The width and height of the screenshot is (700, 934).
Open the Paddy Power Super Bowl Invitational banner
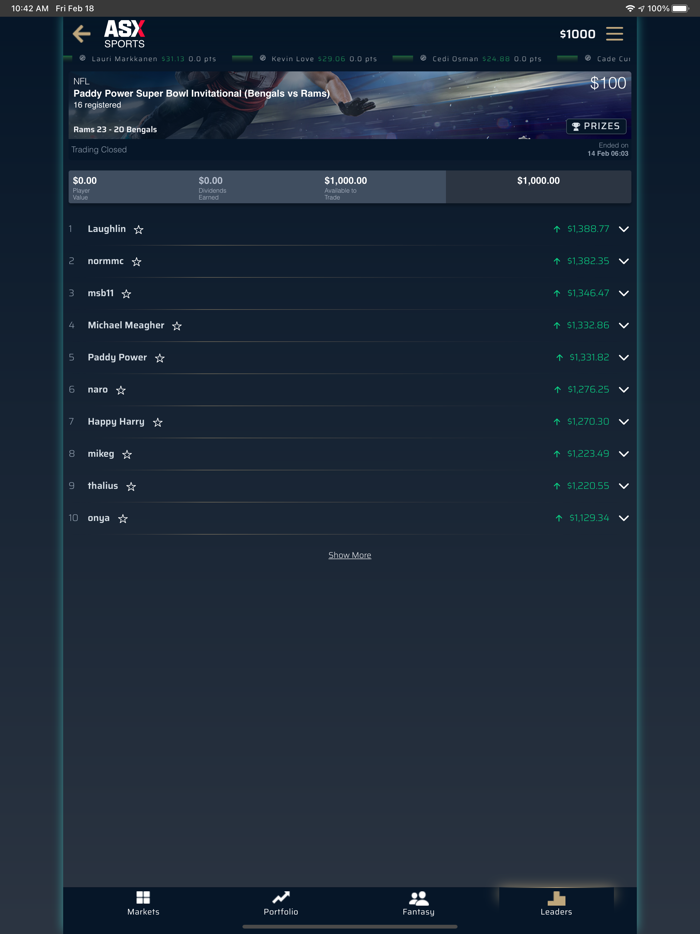coord(350,105)
